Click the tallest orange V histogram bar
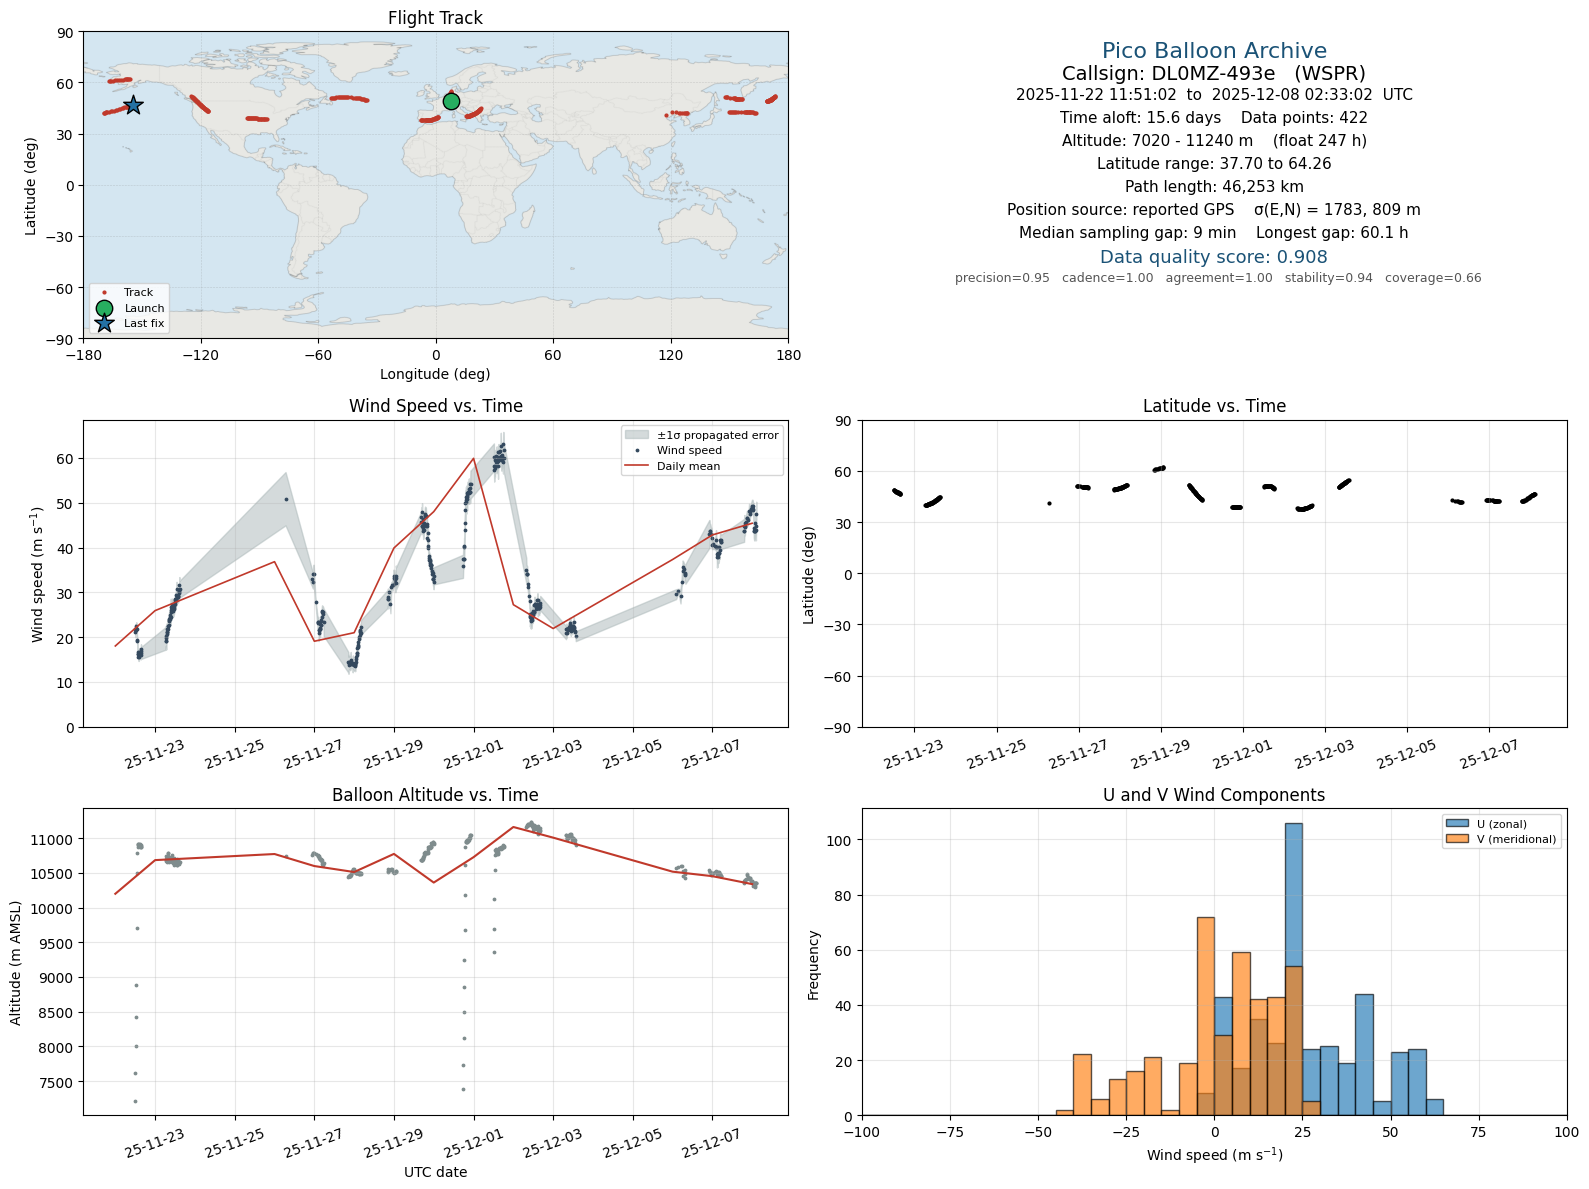This screenshot has width=1589, height=1189. [1206, 1016]
